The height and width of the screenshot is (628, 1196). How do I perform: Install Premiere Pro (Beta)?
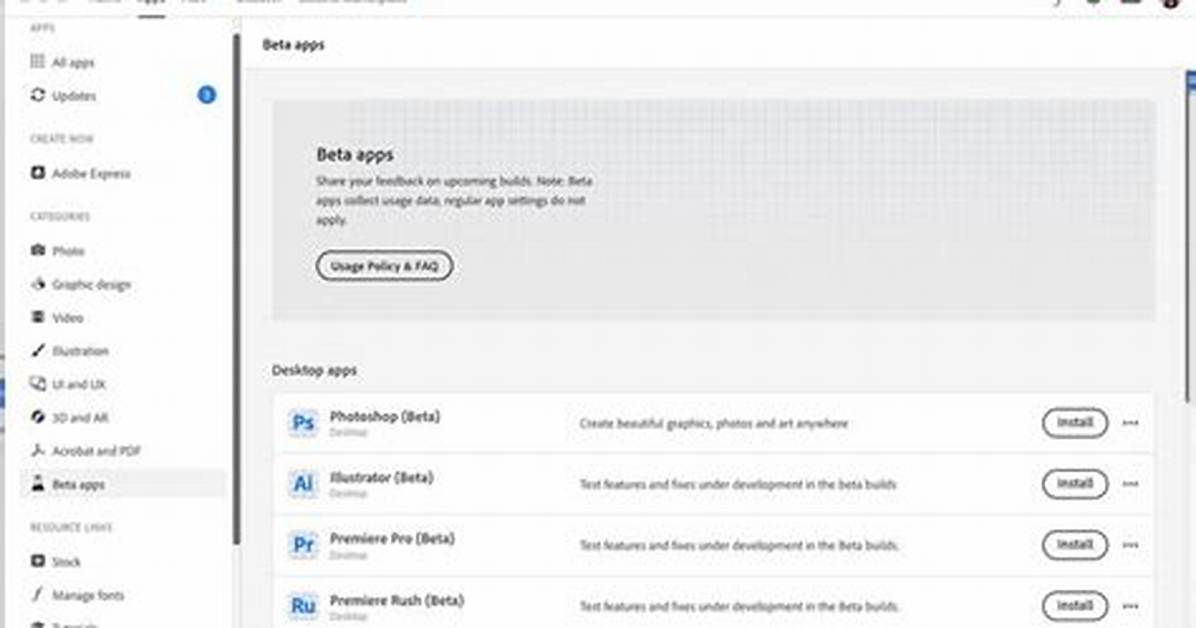click(x=1075, y=545)
